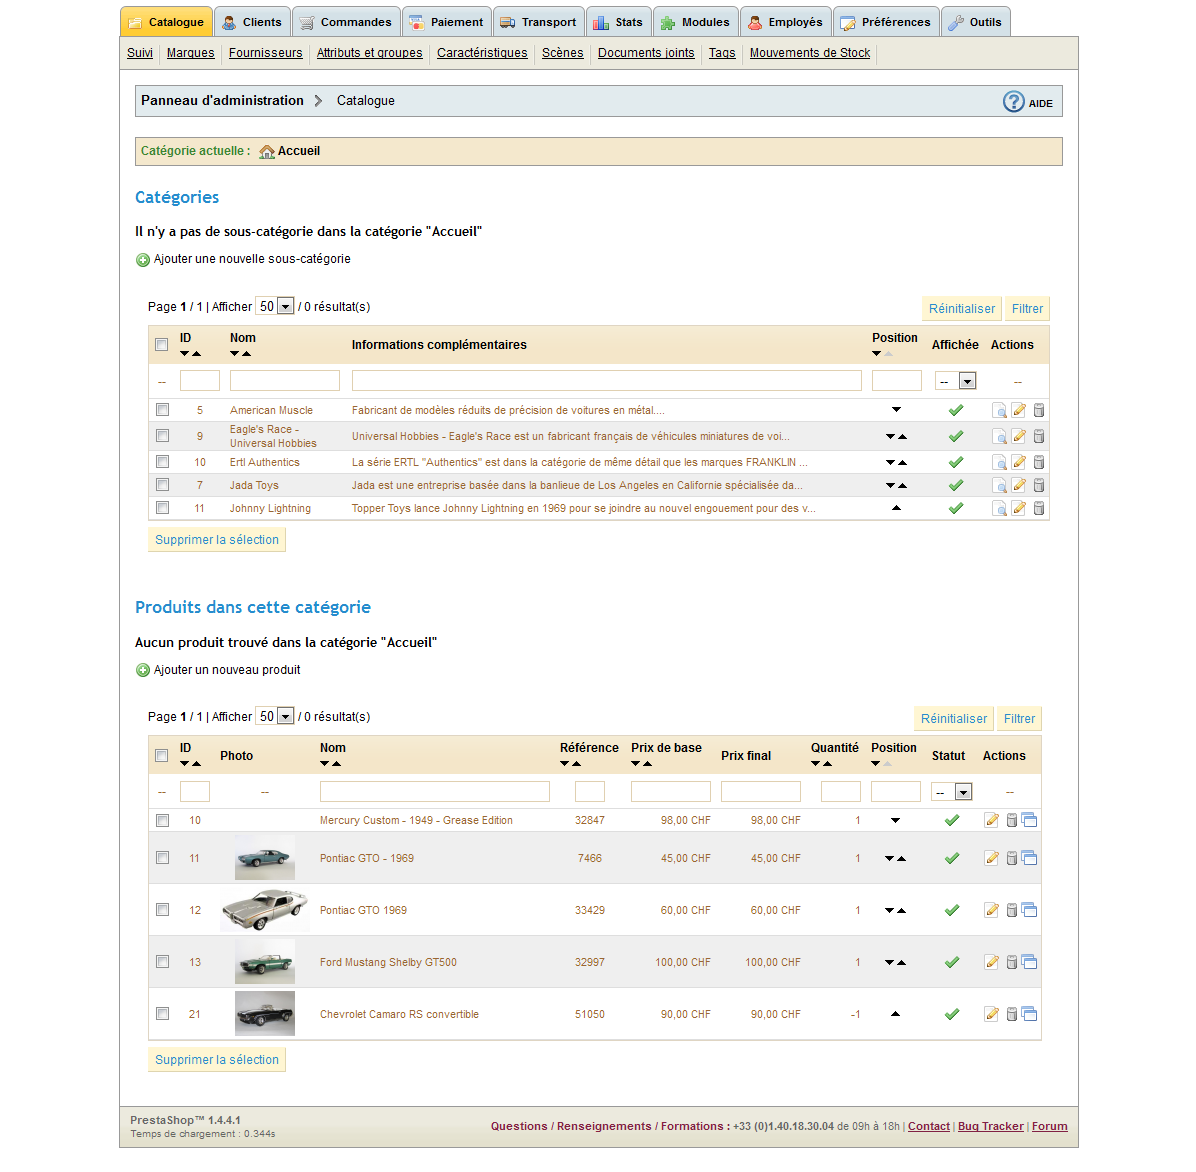Click Réinitialiser above the categories table

pyautogui.click(x=961, y=309)
